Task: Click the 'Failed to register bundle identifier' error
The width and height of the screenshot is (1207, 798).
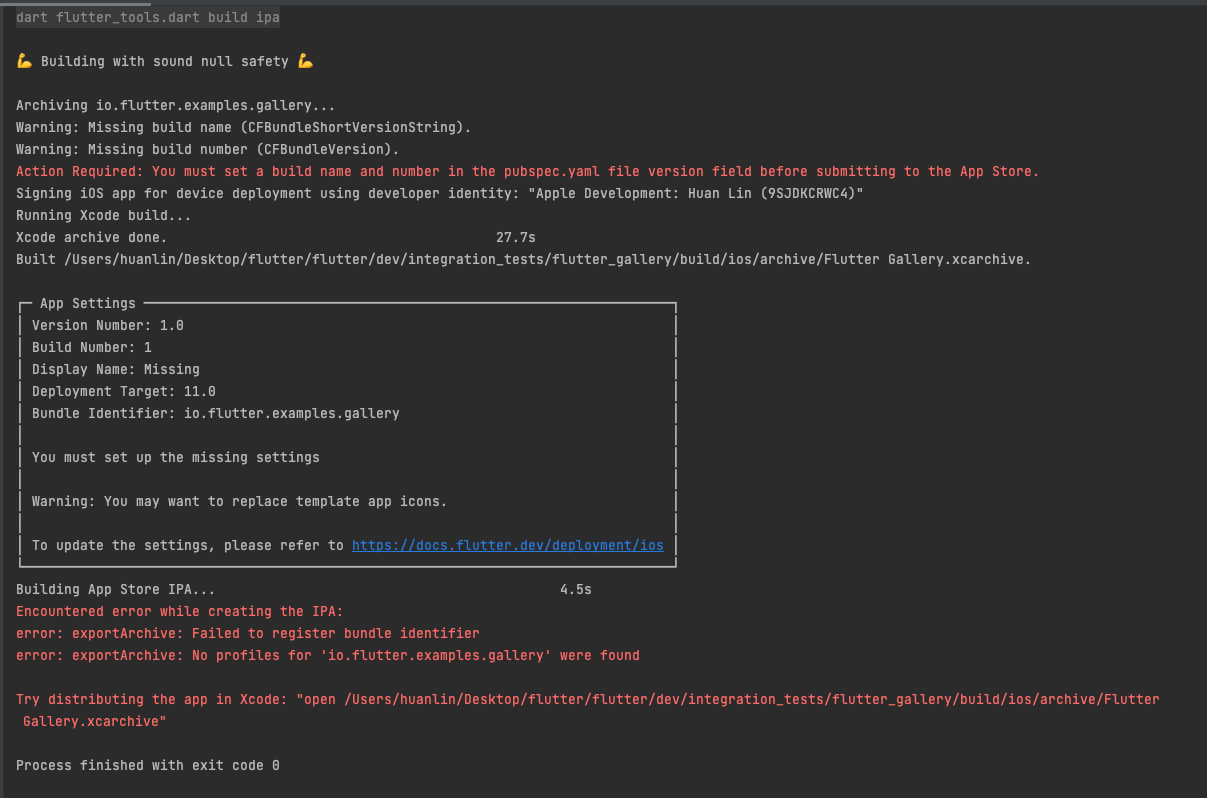Action: (248, 633)
